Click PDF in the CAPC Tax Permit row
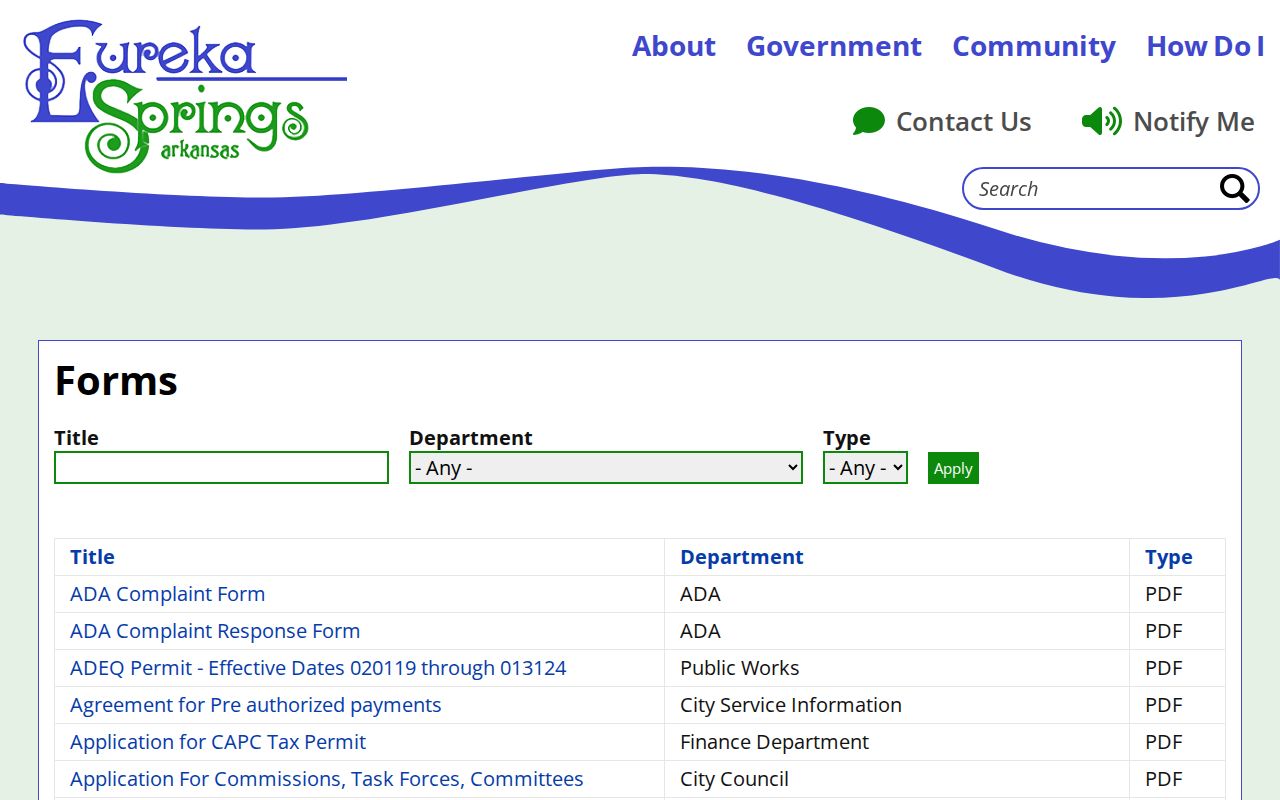This screenshot has width=1280, height=800. 1164,742
